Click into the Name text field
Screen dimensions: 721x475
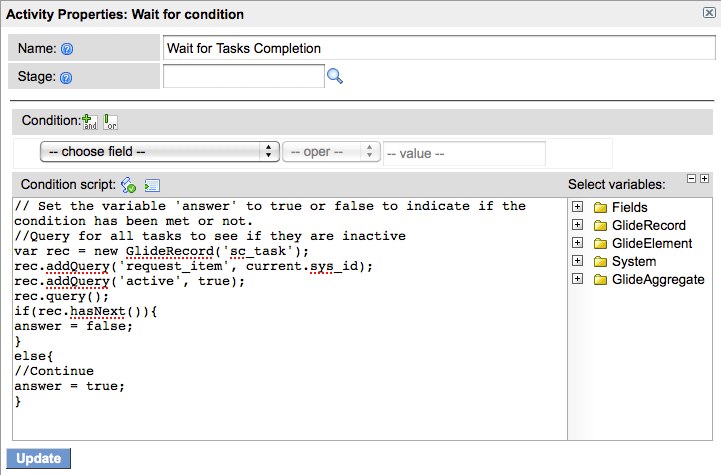[x=436, y=48]
